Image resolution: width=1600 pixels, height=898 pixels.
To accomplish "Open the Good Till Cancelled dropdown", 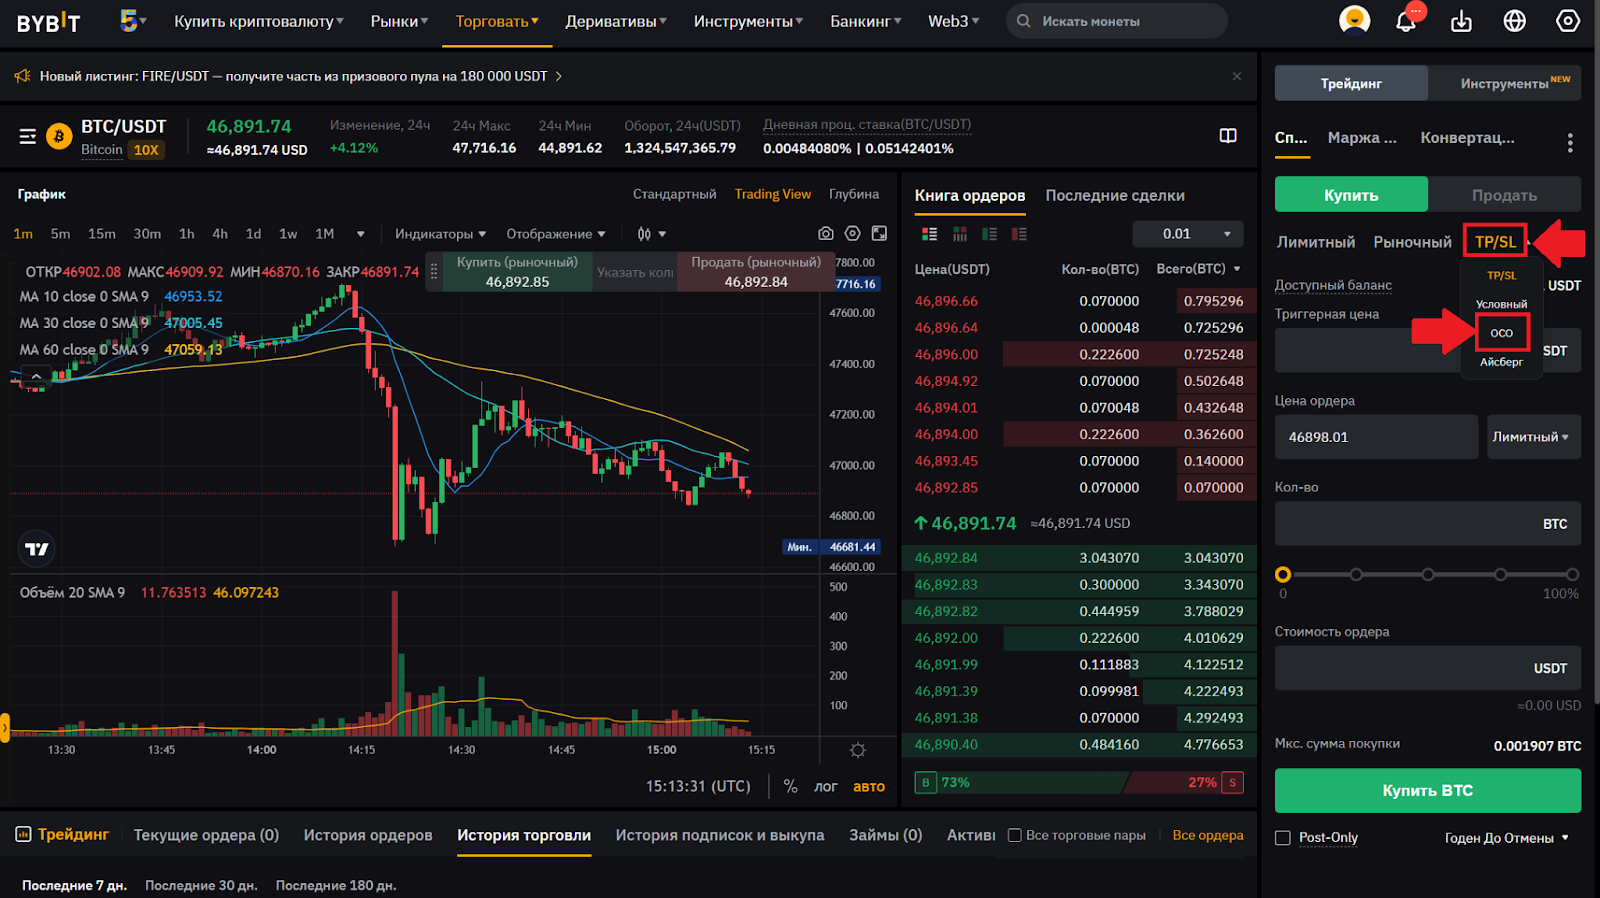I will [1506, 838].
